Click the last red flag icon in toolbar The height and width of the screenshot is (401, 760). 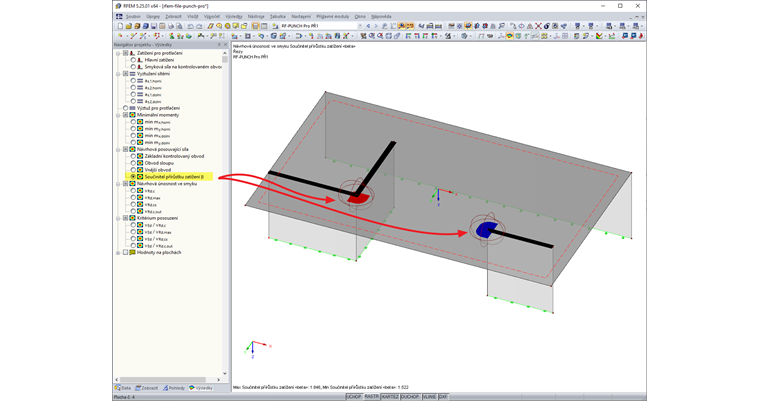pos(641,36)
